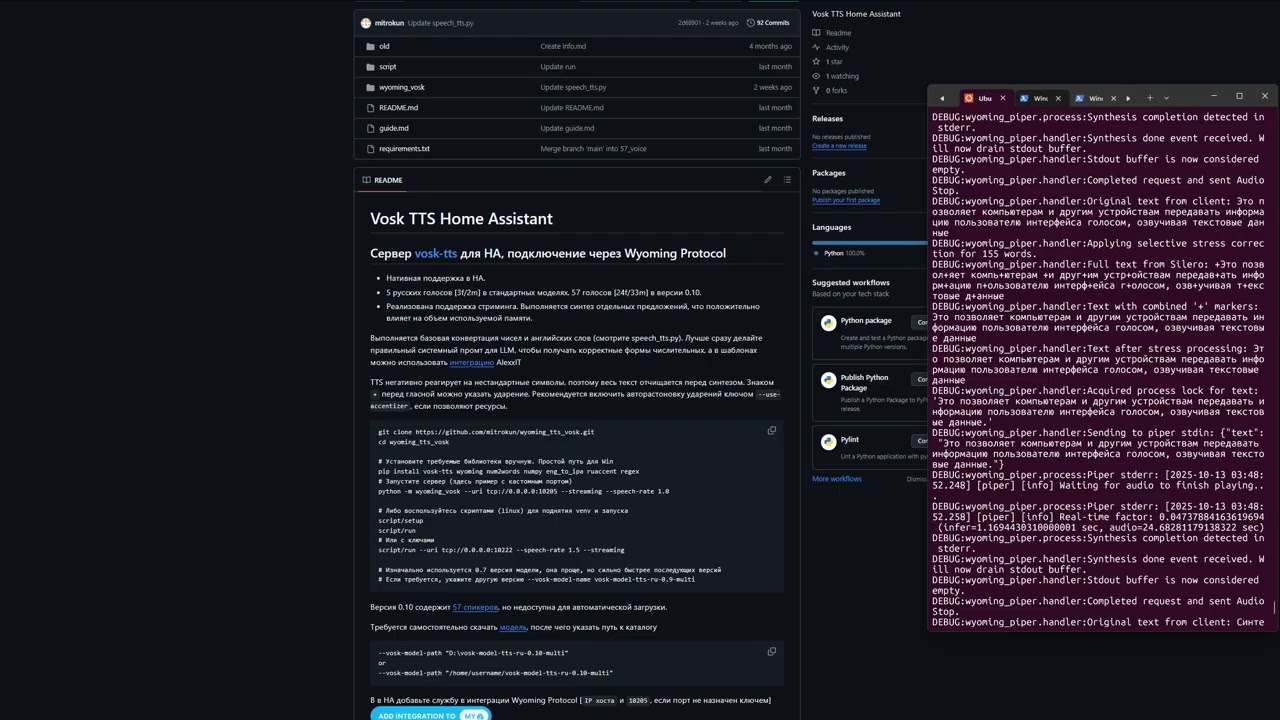Configure the Pylint workflow
1280x720 pixels.
(920, 440)
